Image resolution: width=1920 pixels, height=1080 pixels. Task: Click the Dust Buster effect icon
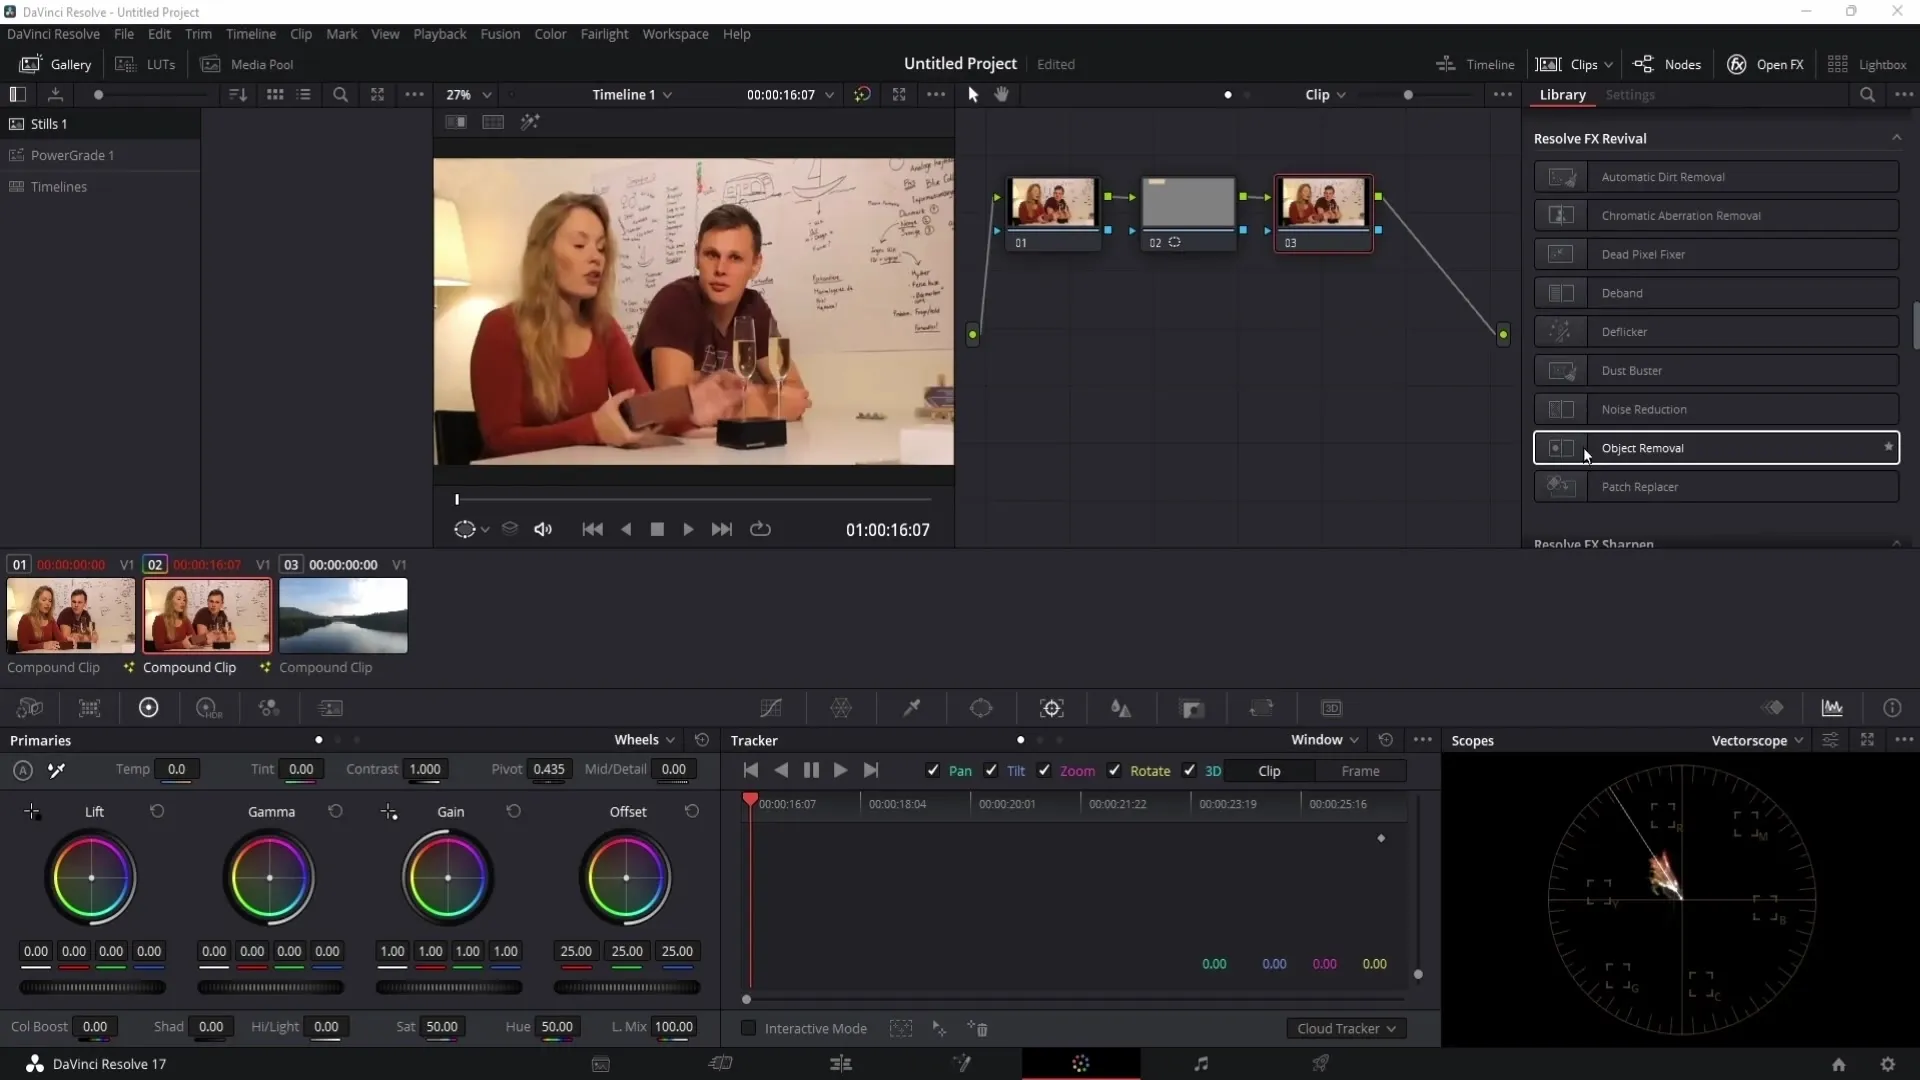pos(1563,371)
